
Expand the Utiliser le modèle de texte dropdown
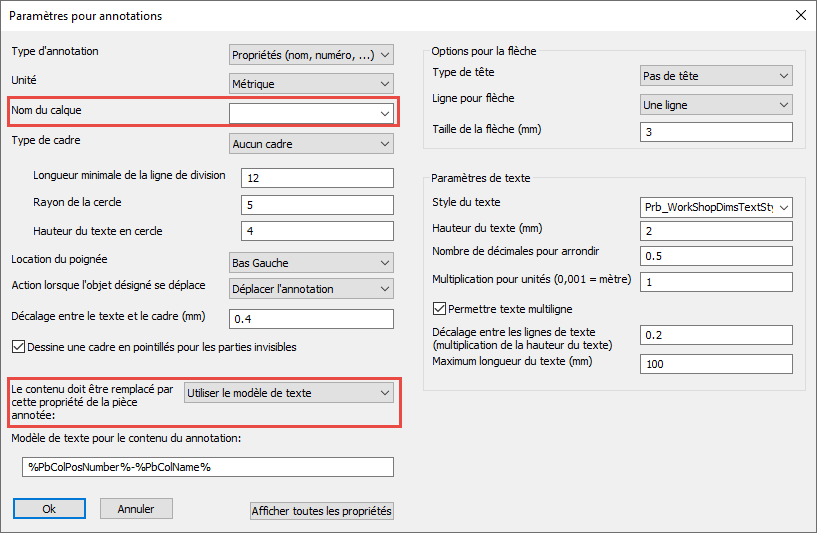click(289, 393)
